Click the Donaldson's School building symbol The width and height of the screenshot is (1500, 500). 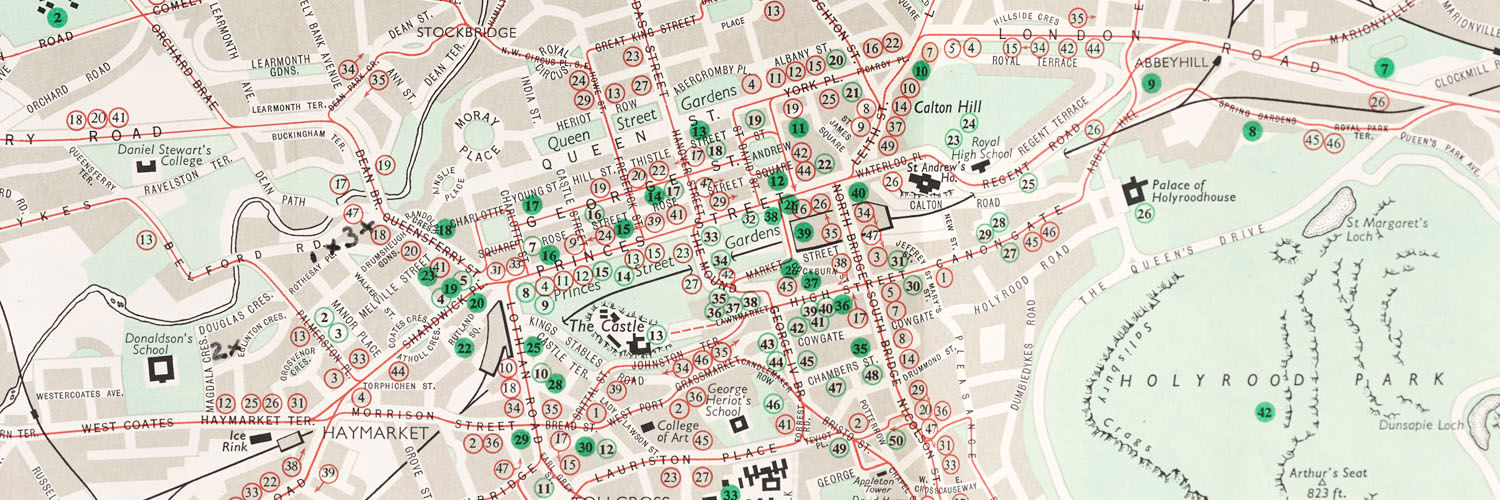point(161,369)
